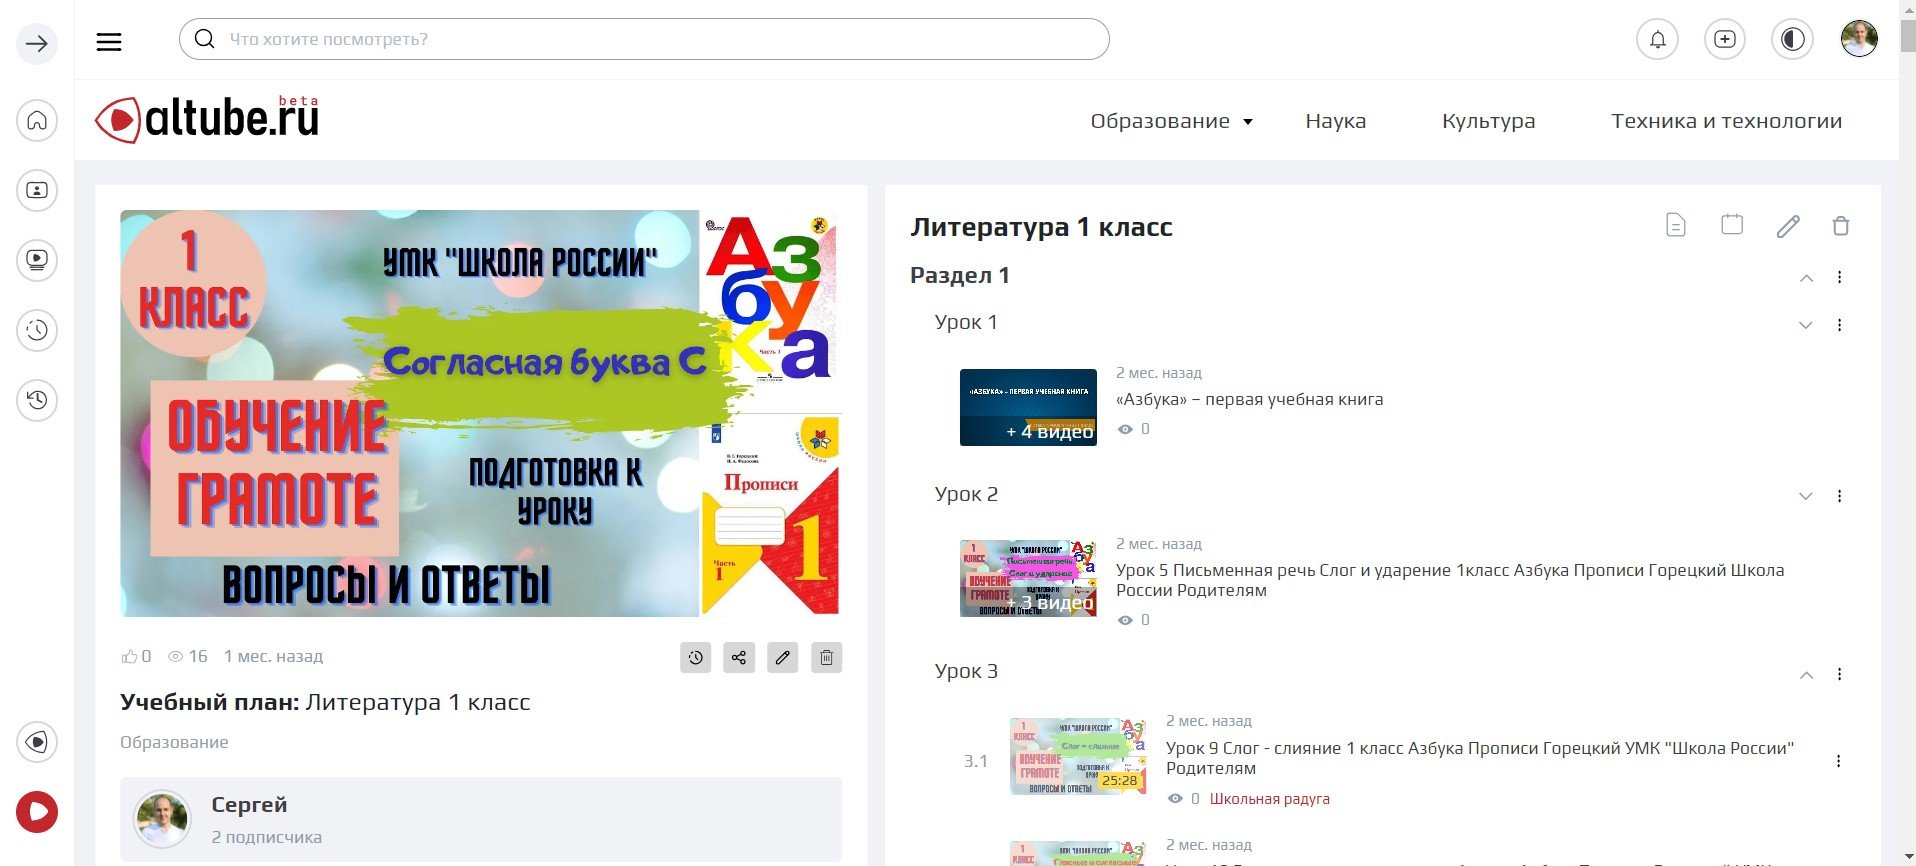Click Сергей's channel avatar
The image size is (1916, 866).
click(162, 820)
